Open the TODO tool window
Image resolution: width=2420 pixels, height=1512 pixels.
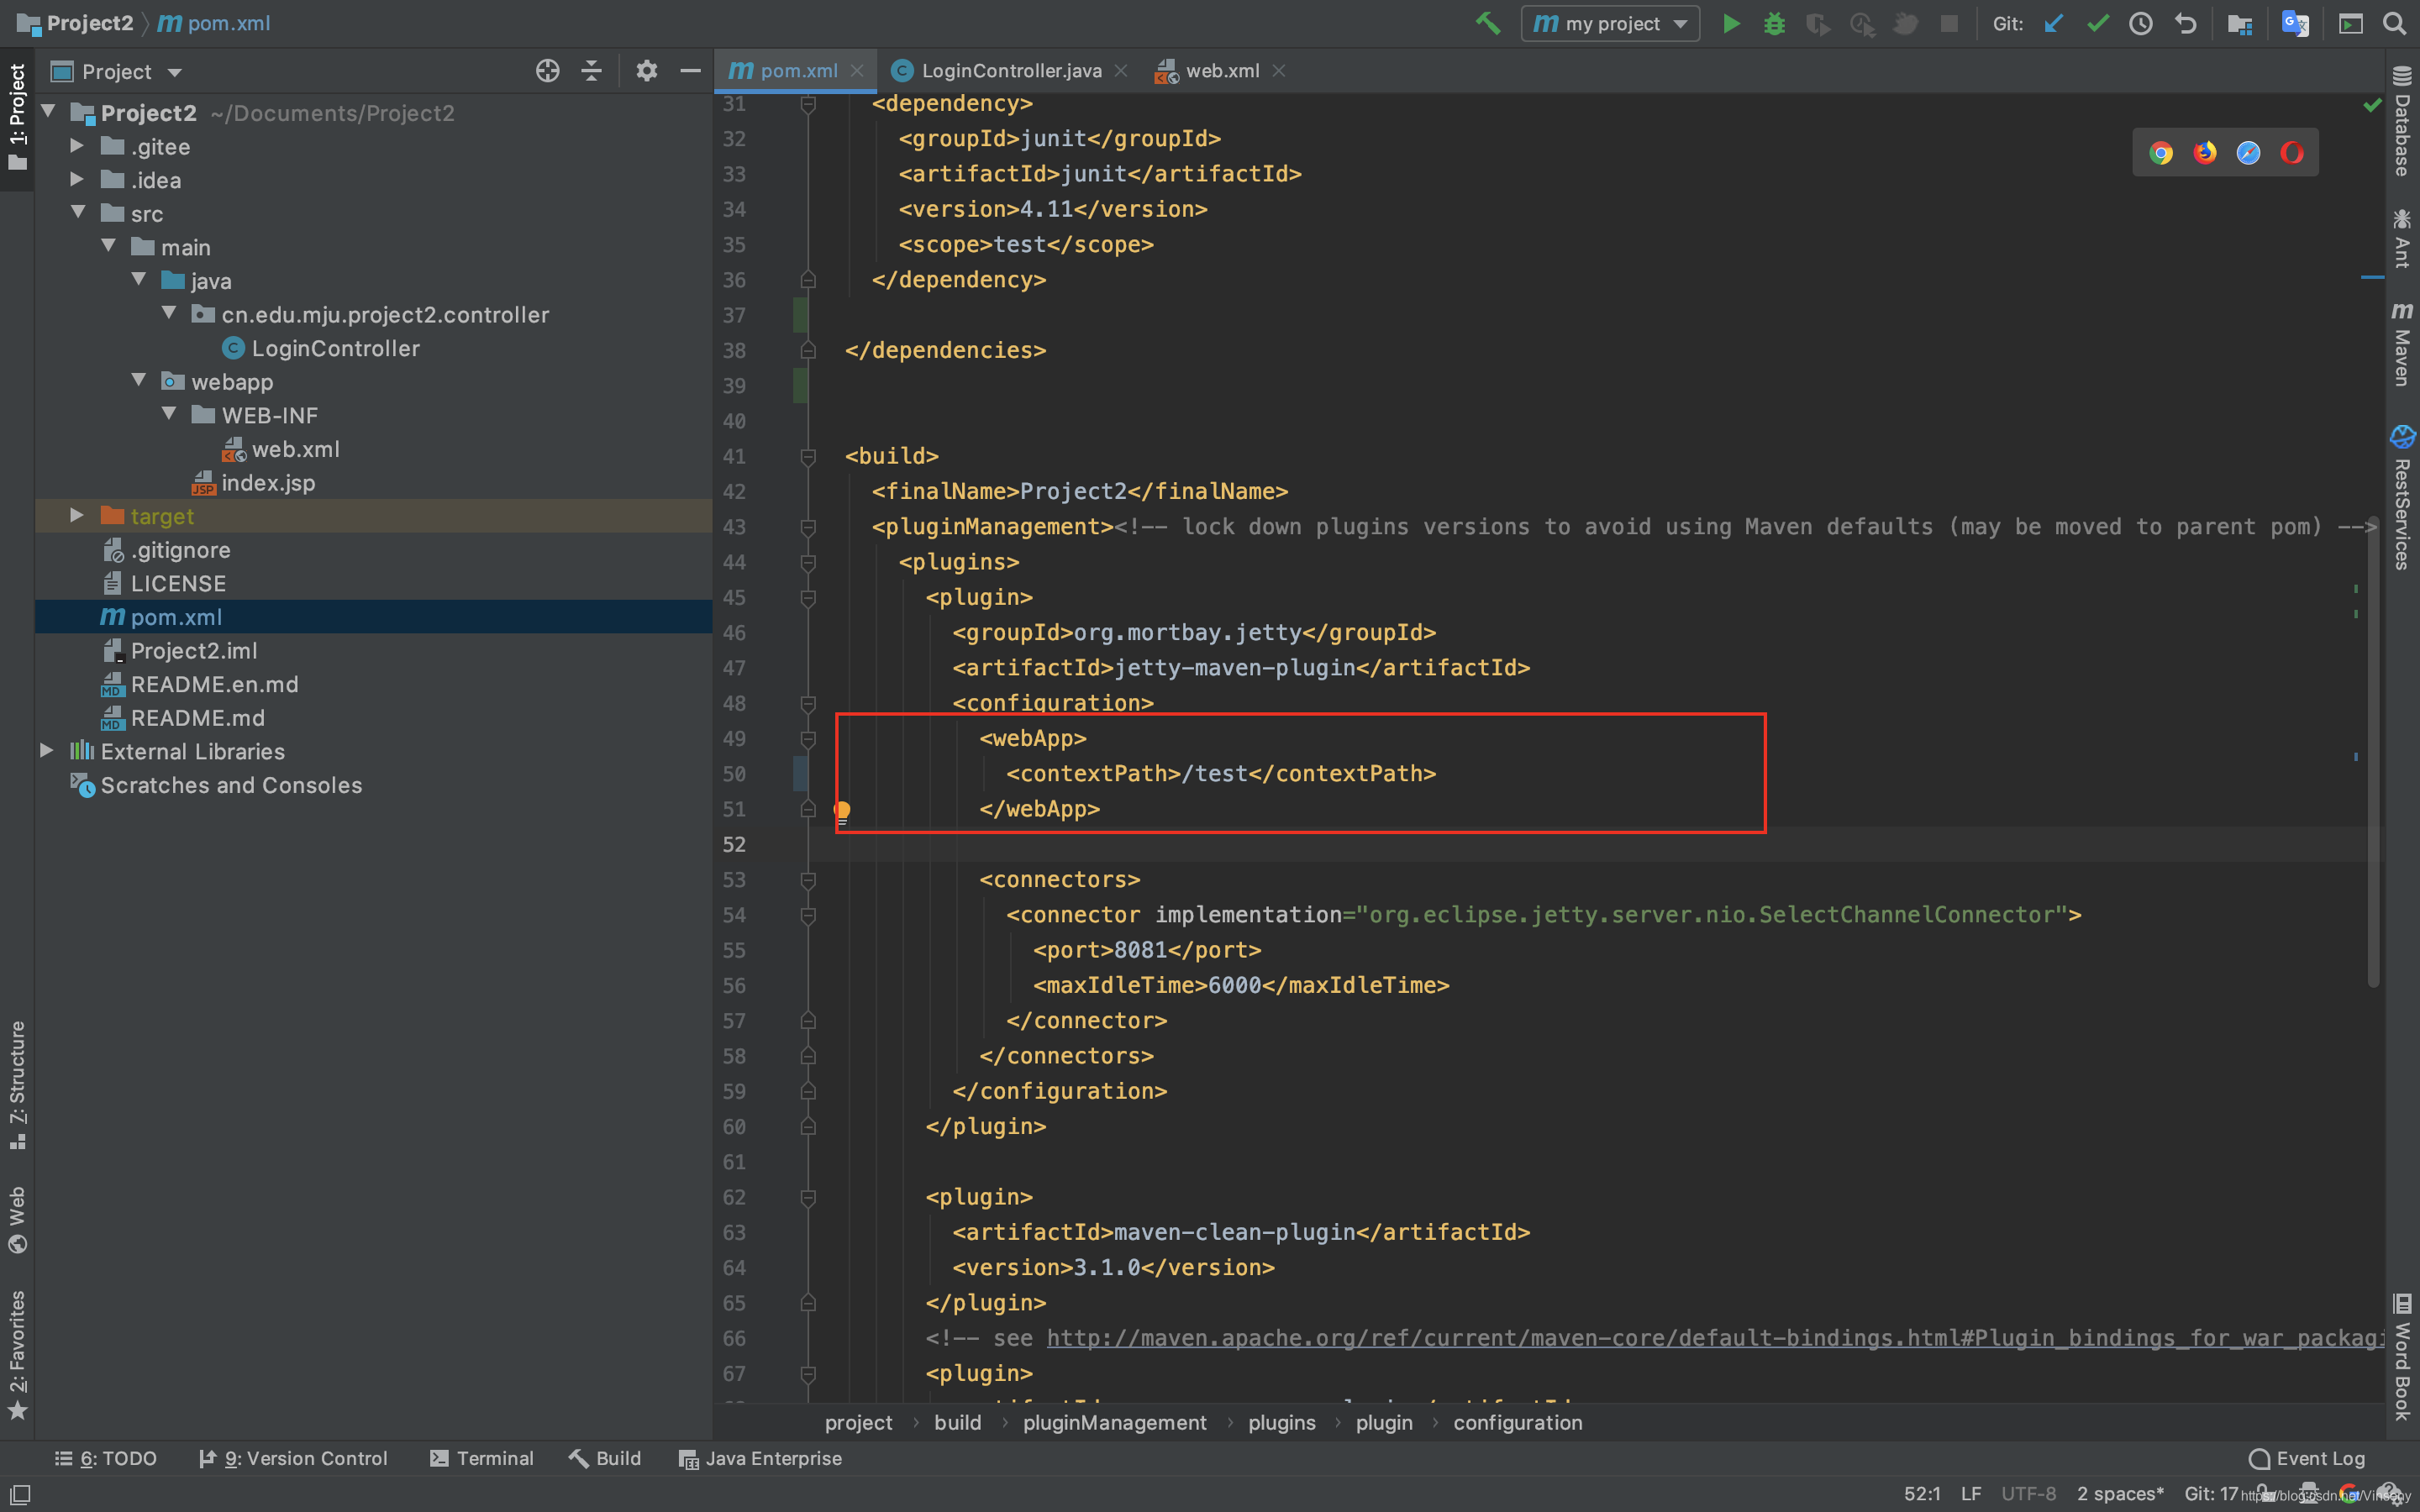pyautogui.click(x=106, y=1459)
